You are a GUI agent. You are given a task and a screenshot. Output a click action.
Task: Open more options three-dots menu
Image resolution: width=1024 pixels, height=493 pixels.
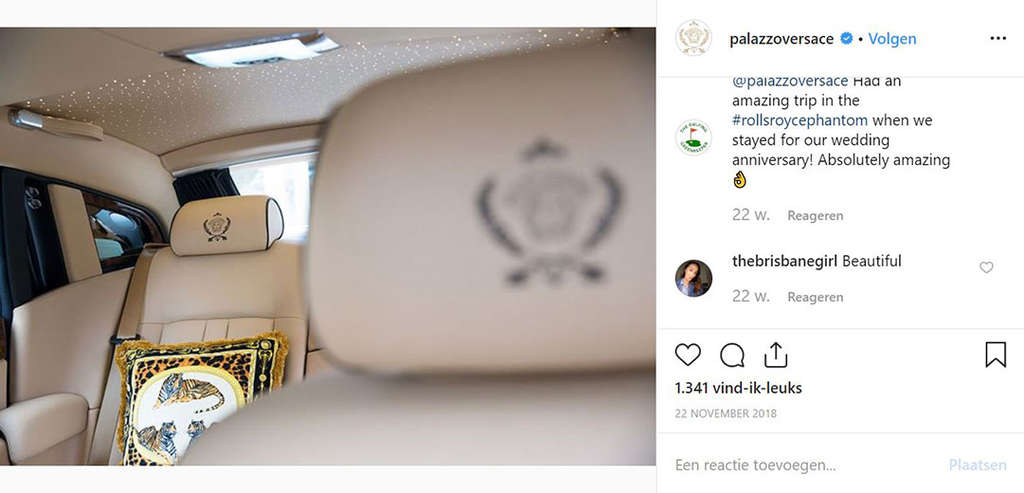[x=998, y=39]
